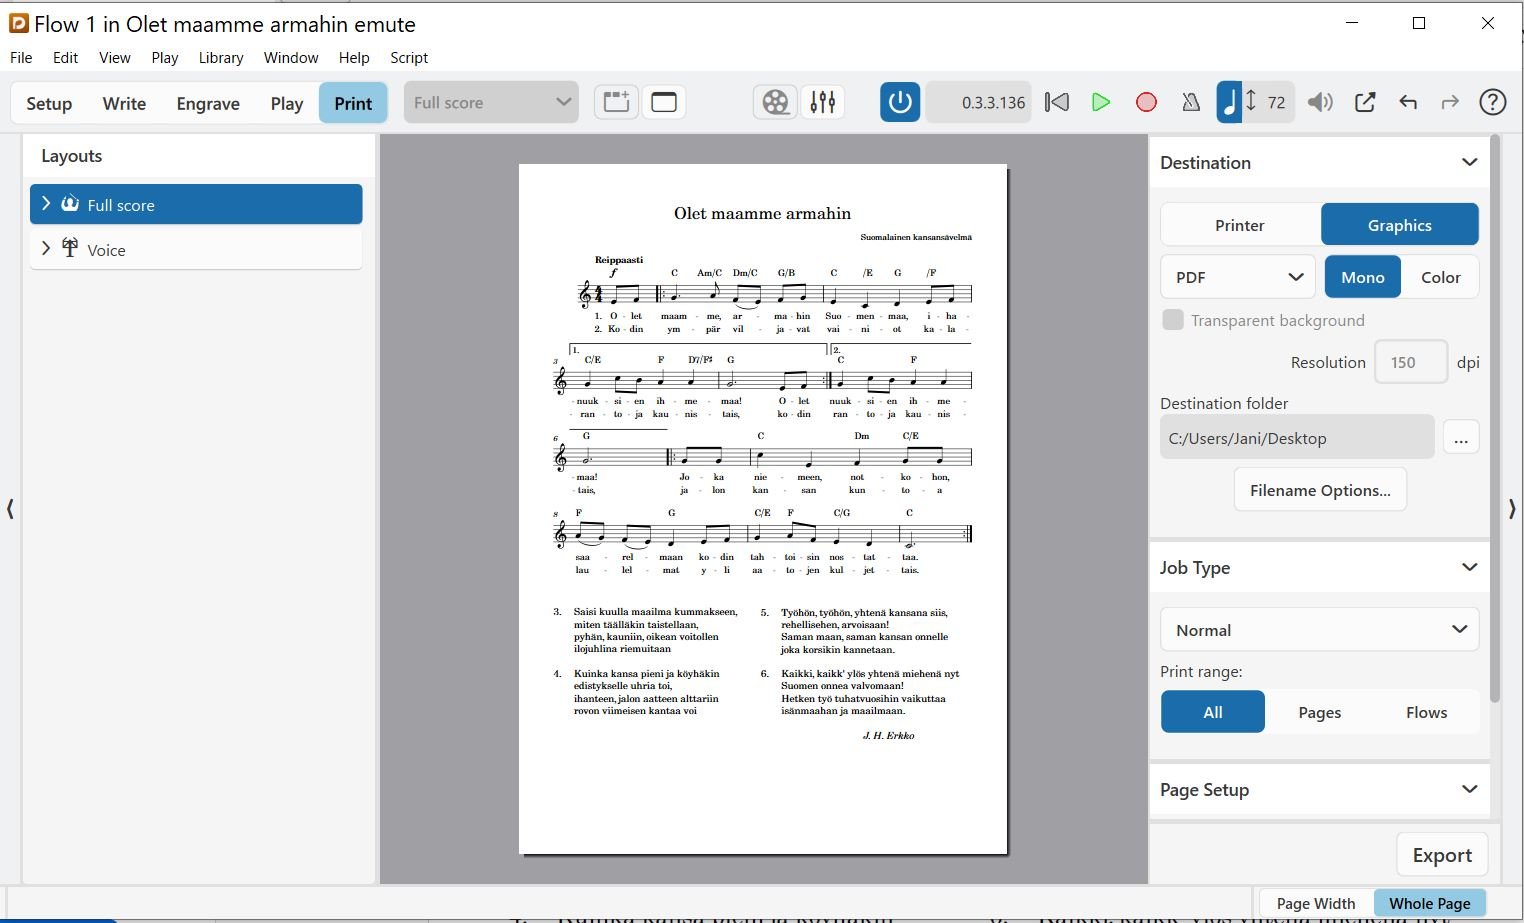1524x923 pixels.
Task: Open the Mixer sliders icon
Action: (823, 102)
